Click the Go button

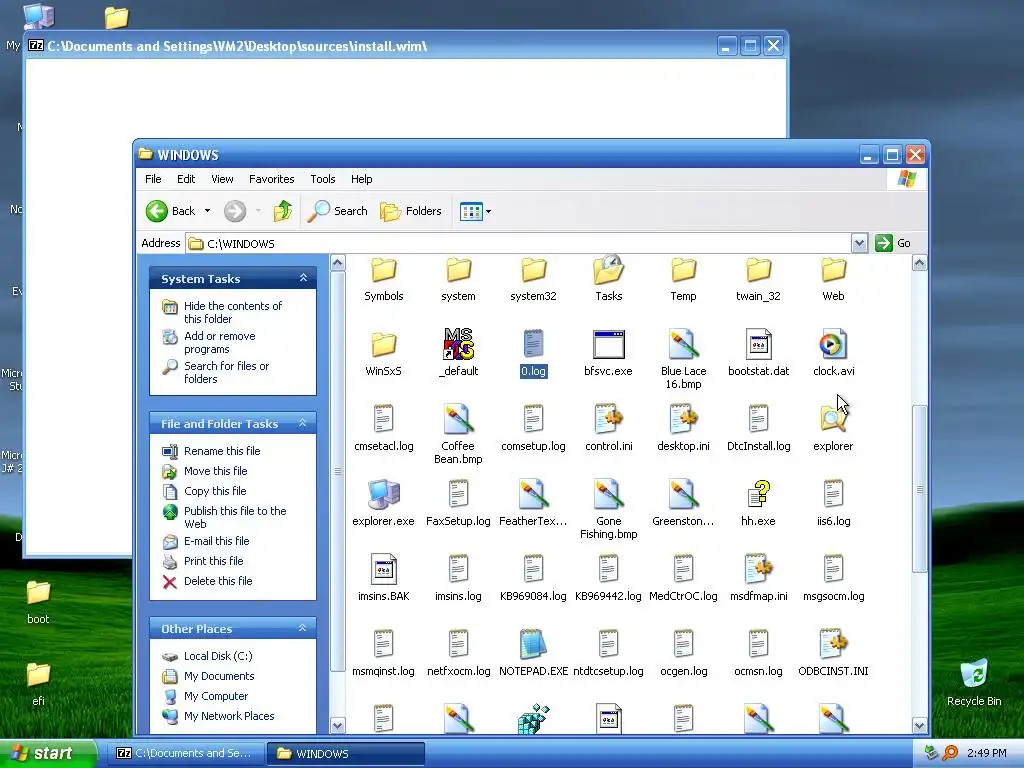tap(893, 243)
